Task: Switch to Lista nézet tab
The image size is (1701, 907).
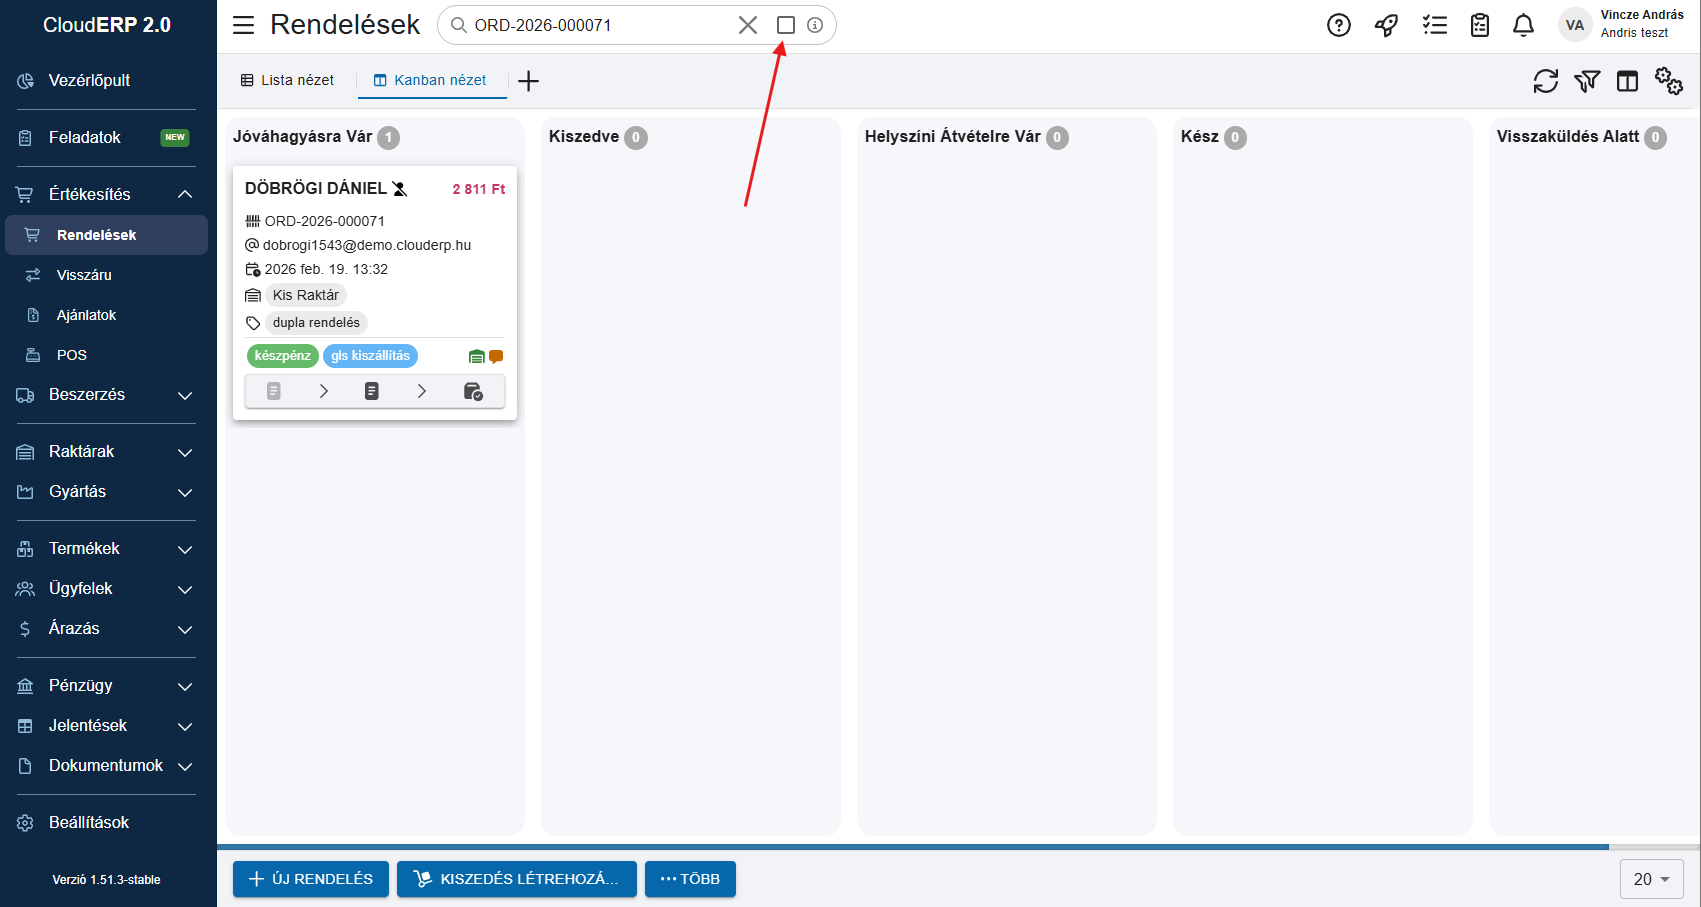Action: 288,80
